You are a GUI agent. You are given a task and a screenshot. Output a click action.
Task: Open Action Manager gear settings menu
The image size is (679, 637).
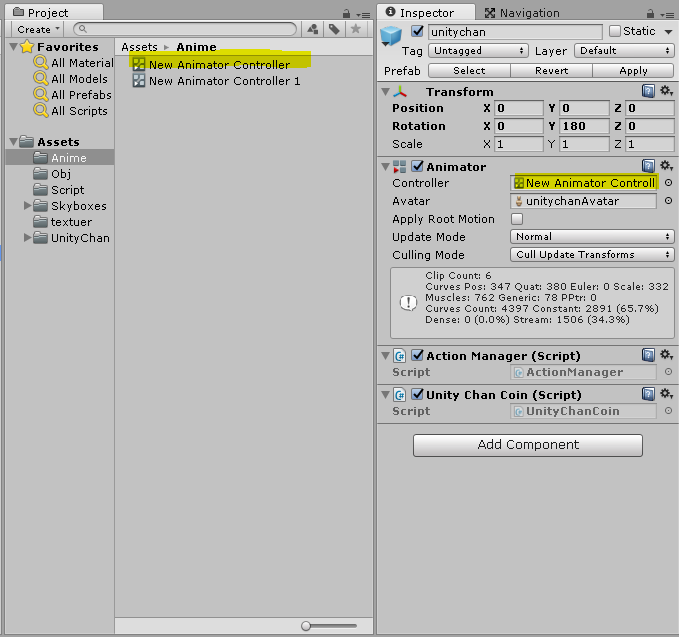point(666,355)
